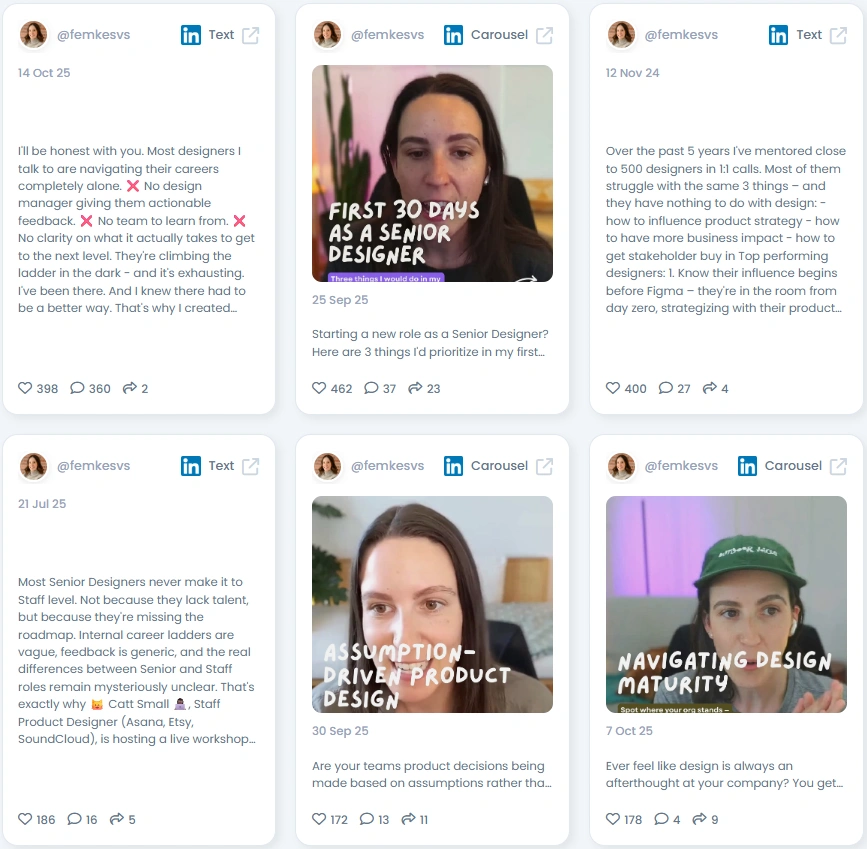Open the Assumption-Driven Product Design thumbnail
Screen dimensions: 867x849
tap(432, 604)
